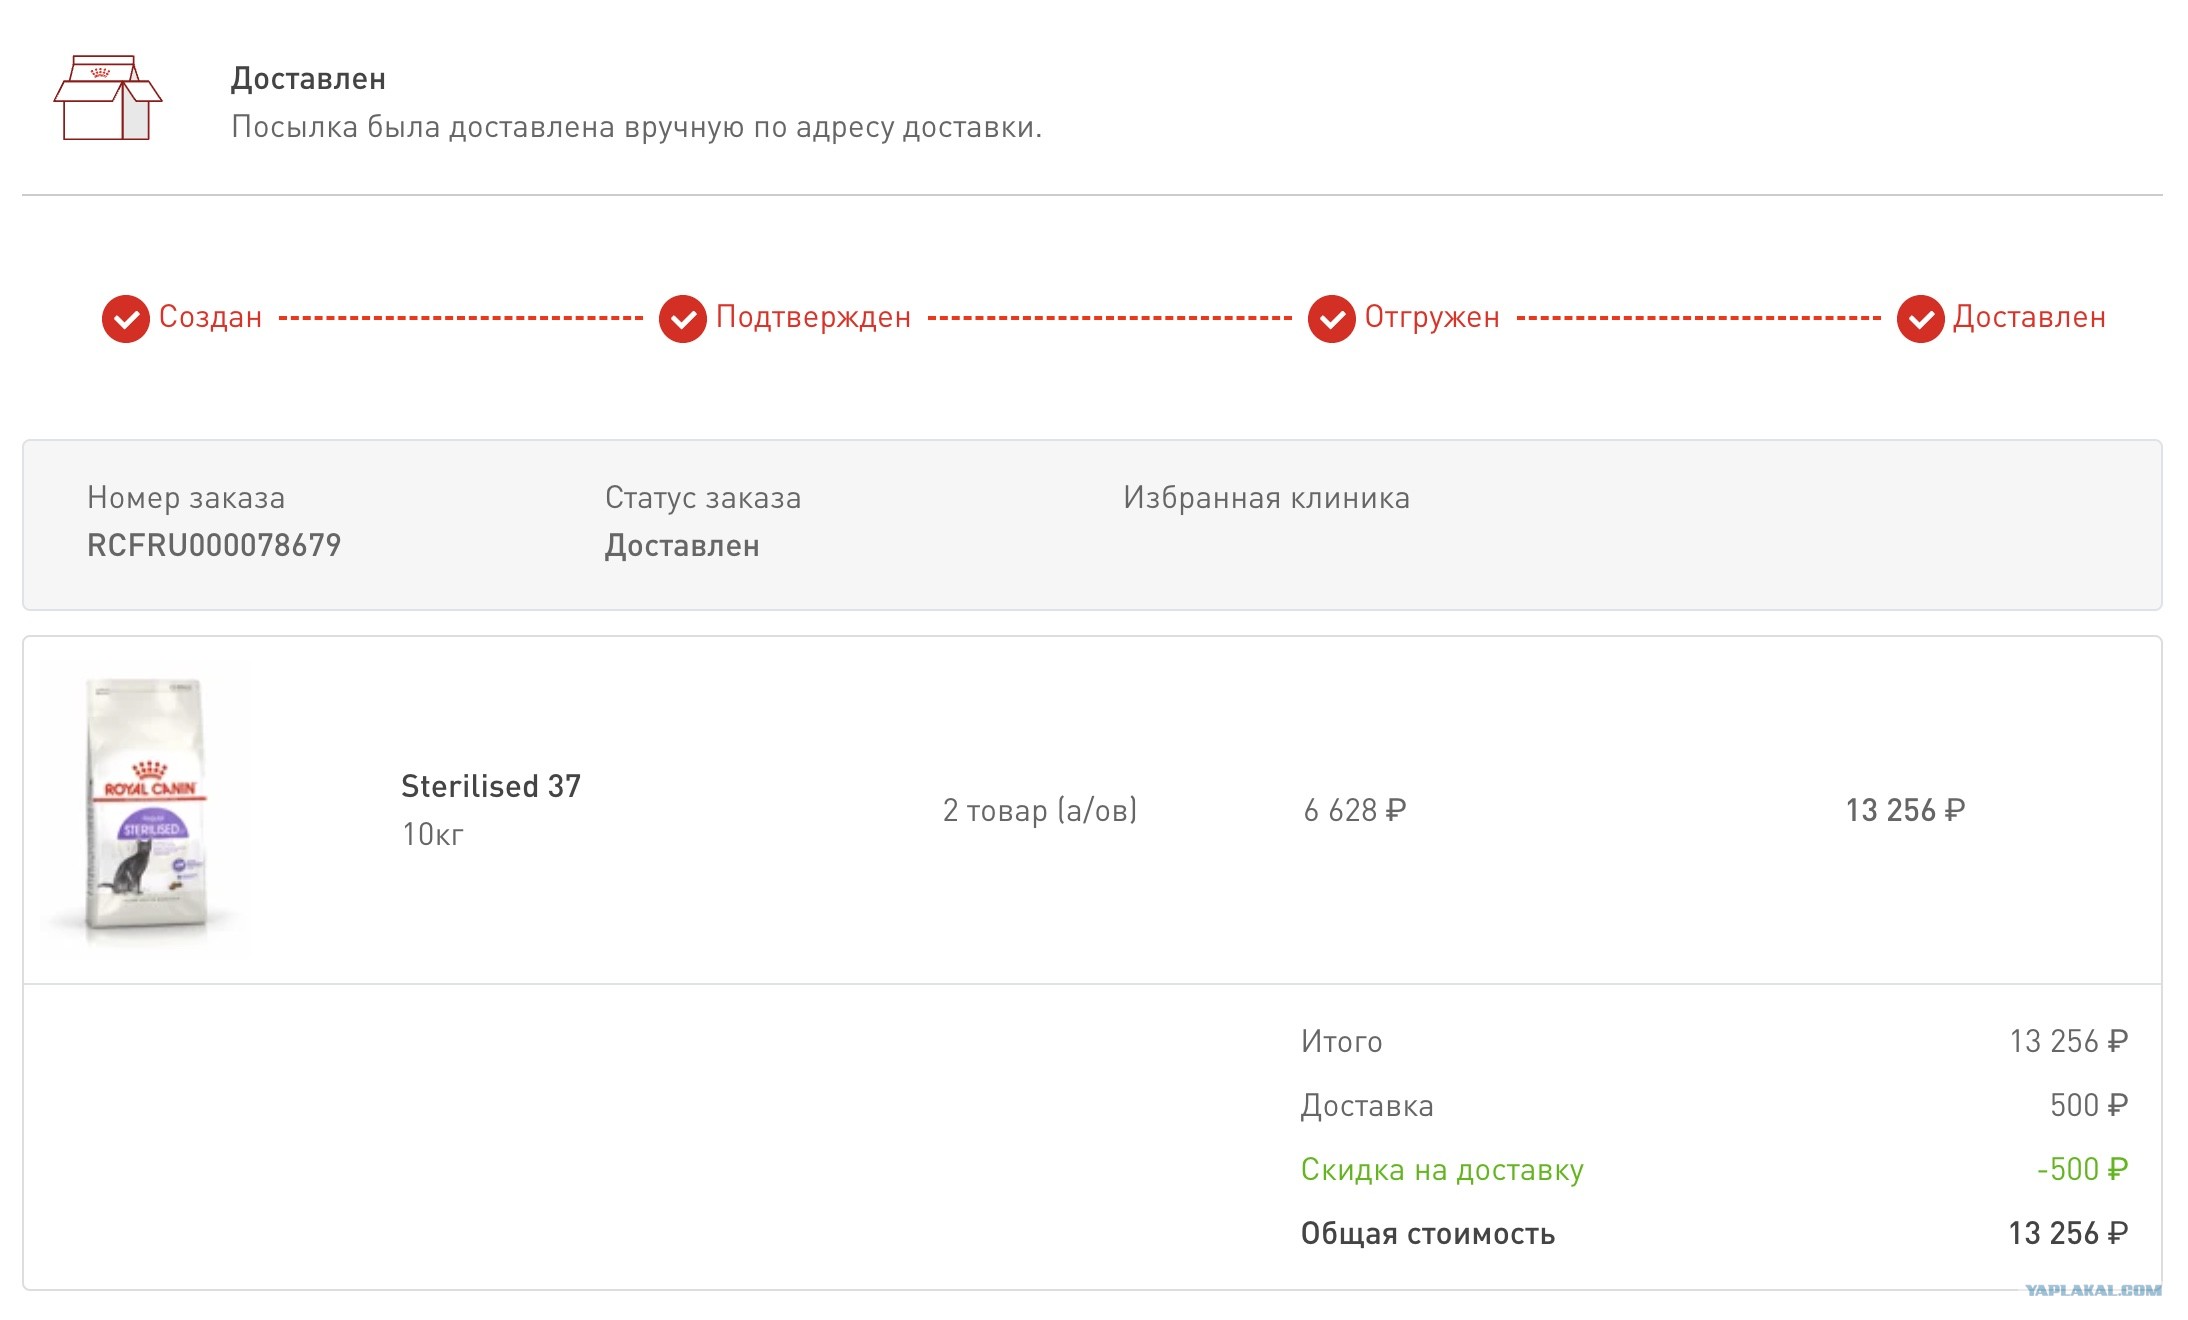This screenshot has height=1320, width=2188.
Task: Click the checkmark icon beside Создан
Action: point(126,319)
